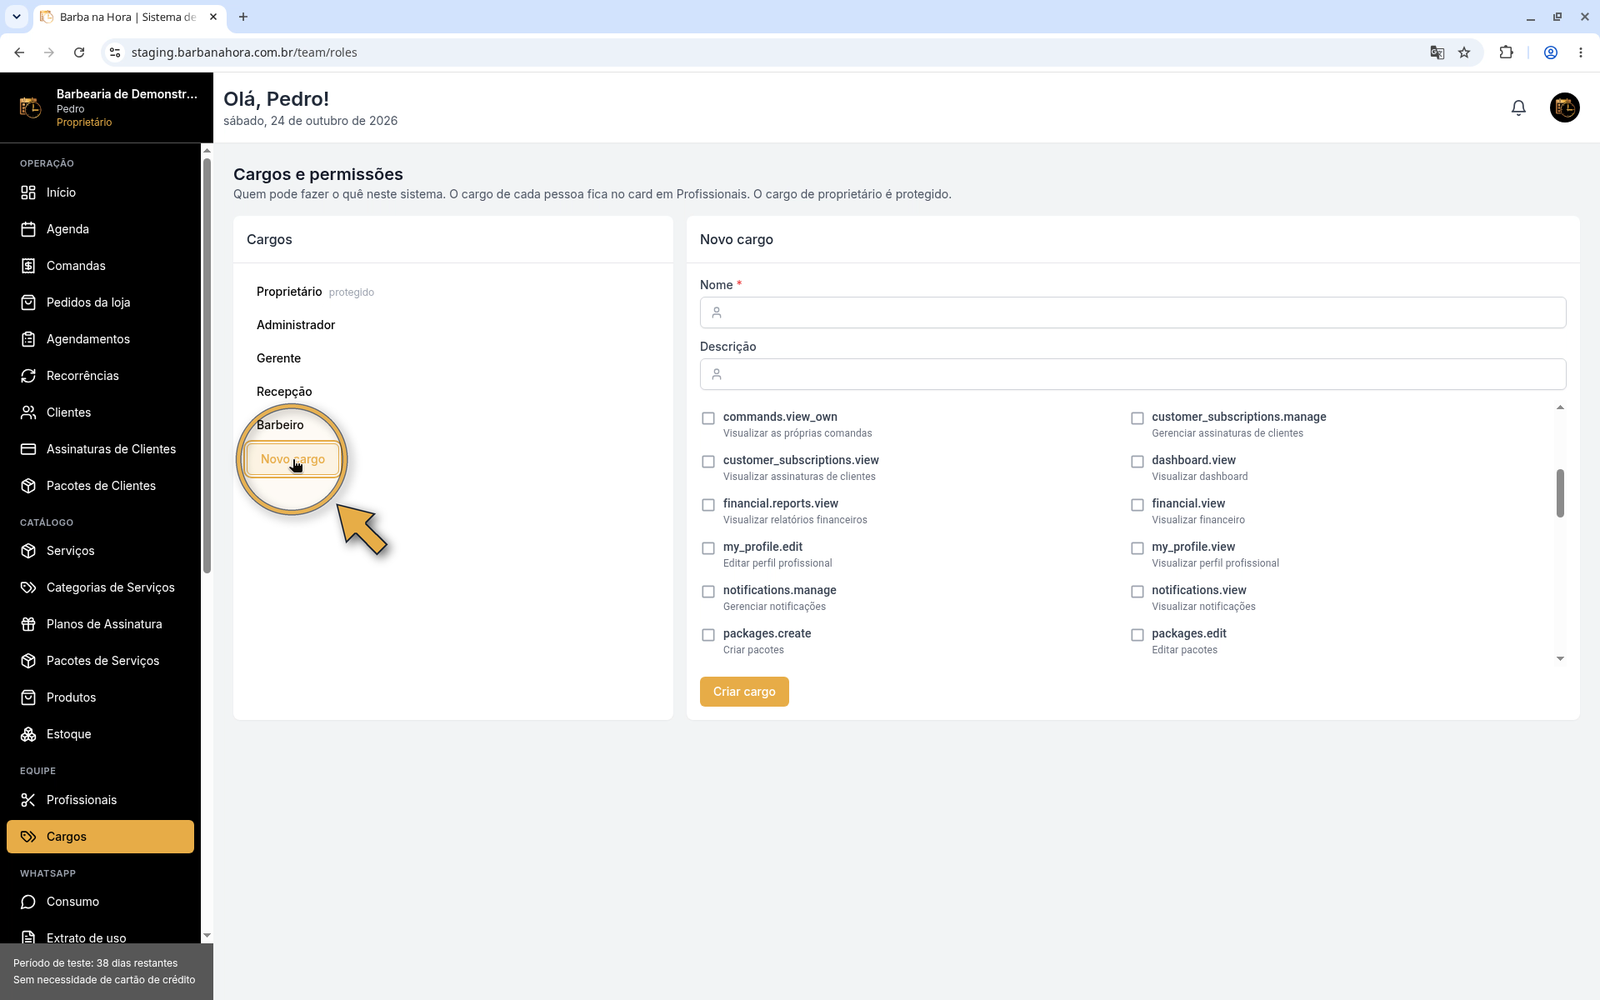Open Agenda calendar icon in sidebar
1600x1000 pixels.
28,229
